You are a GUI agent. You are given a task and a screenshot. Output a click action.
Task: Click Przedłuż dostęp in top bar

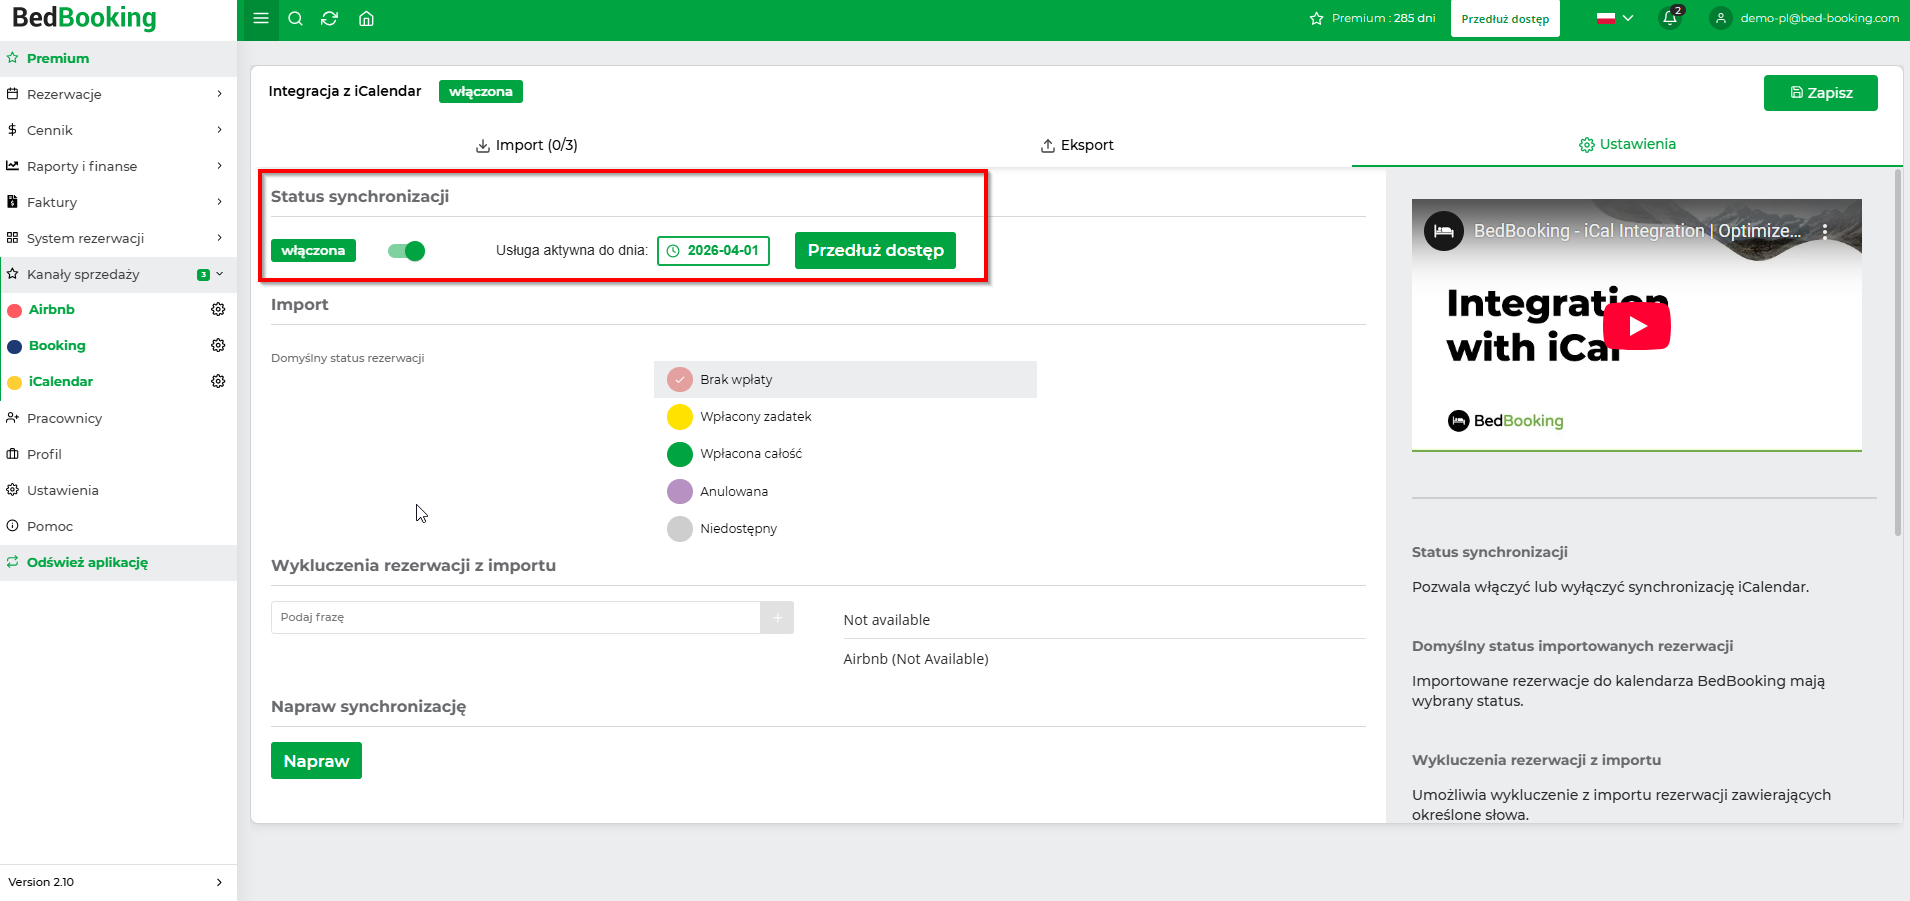1505,19
